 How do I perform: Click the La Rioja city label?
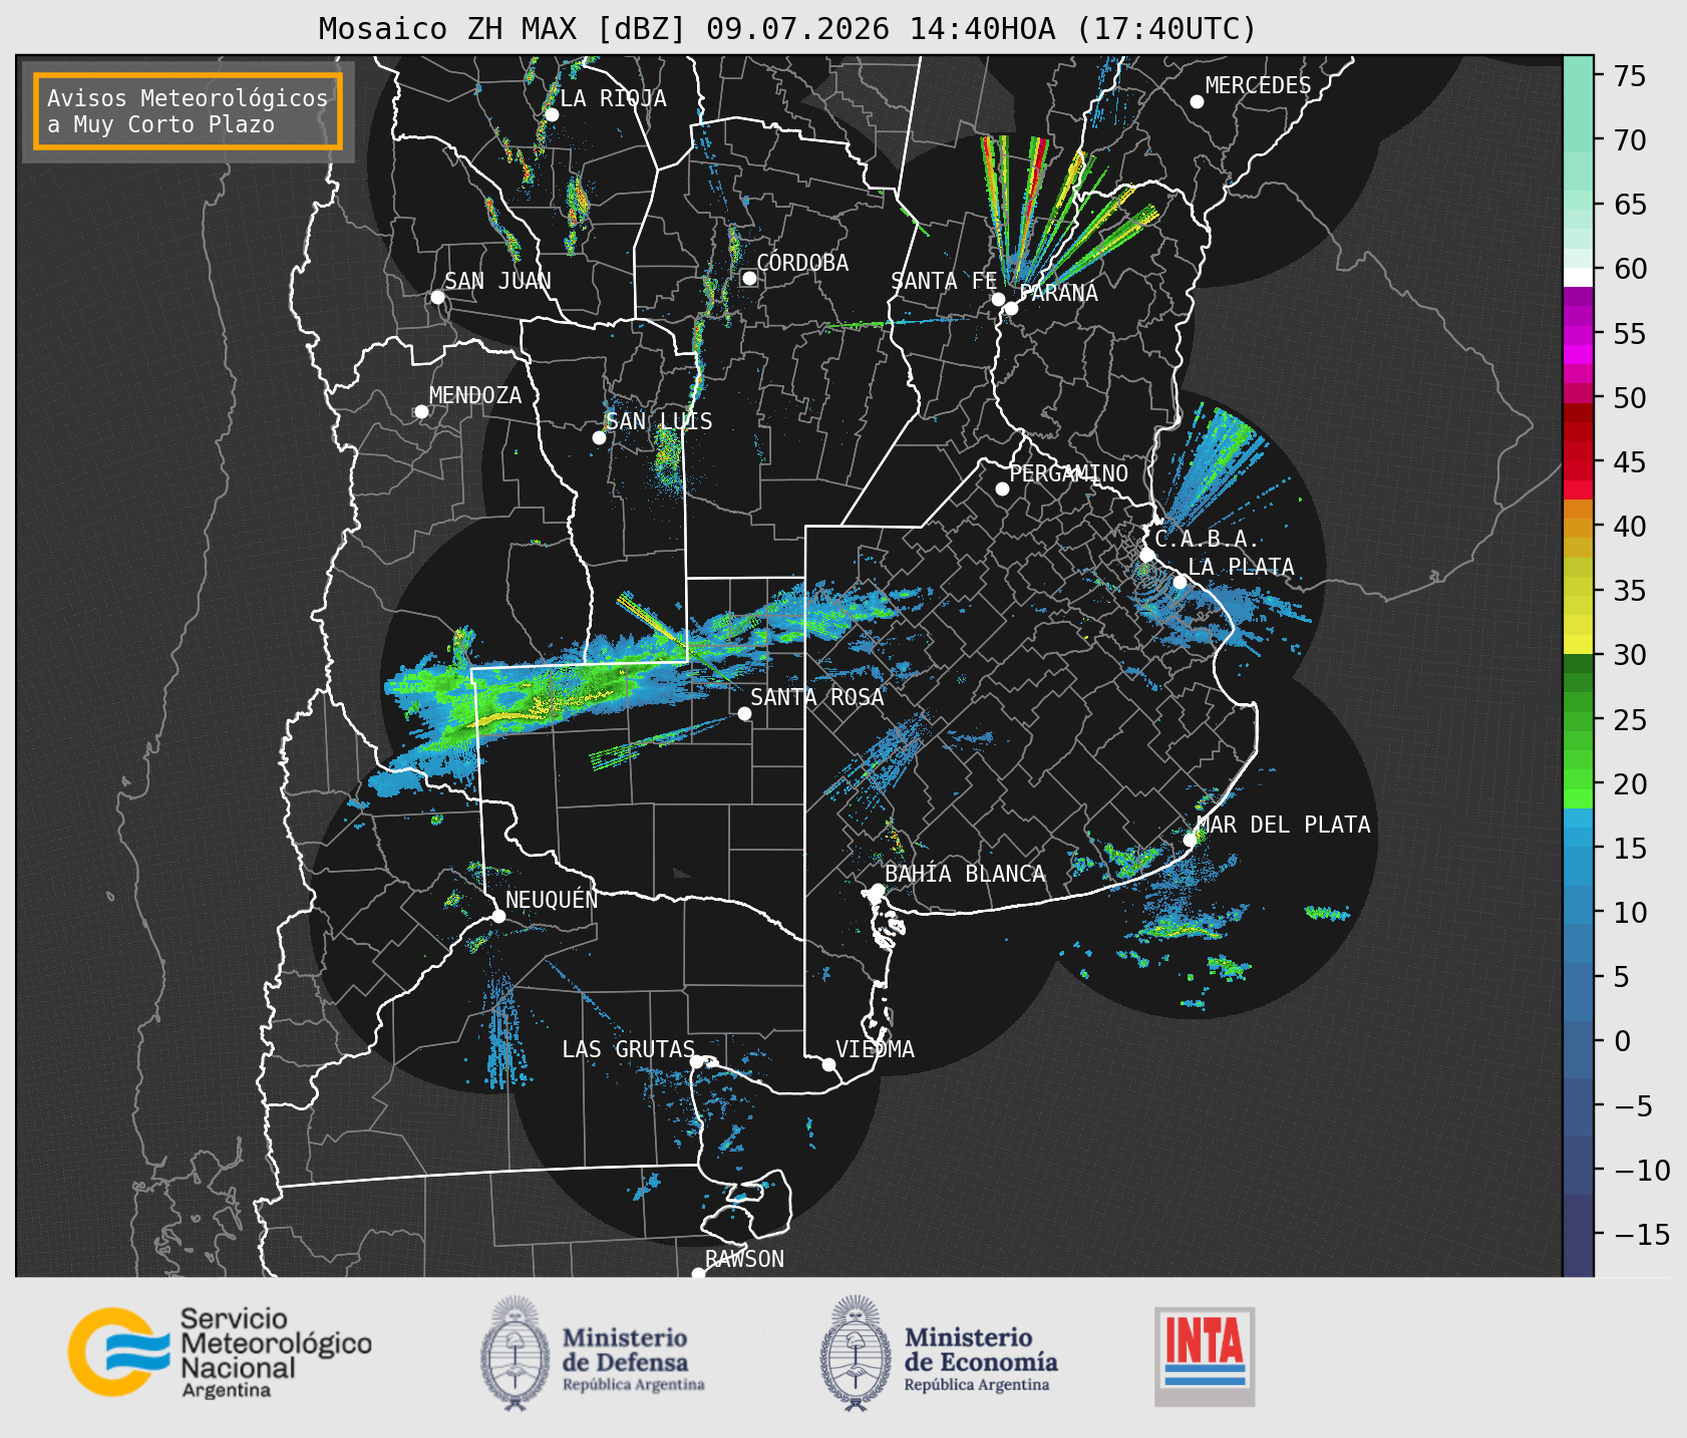tap(613, 98)
